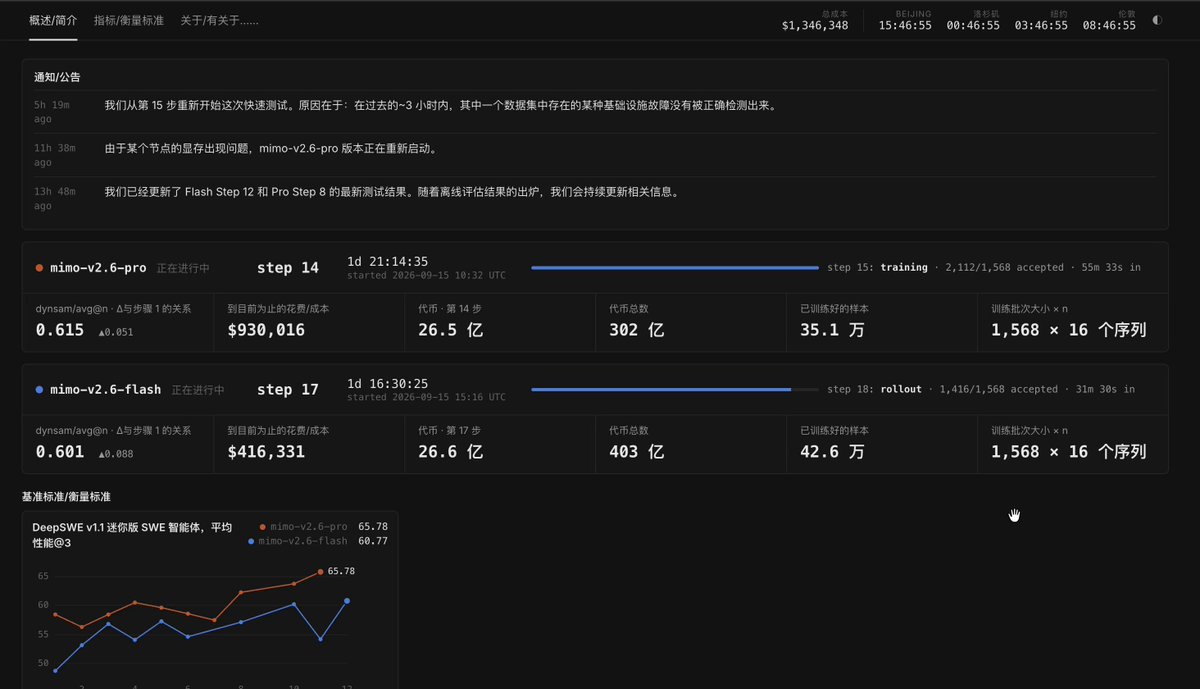Click the last blue data point on chart
This screenshot has height=689, width=1200.
click(x=347, y=601)
